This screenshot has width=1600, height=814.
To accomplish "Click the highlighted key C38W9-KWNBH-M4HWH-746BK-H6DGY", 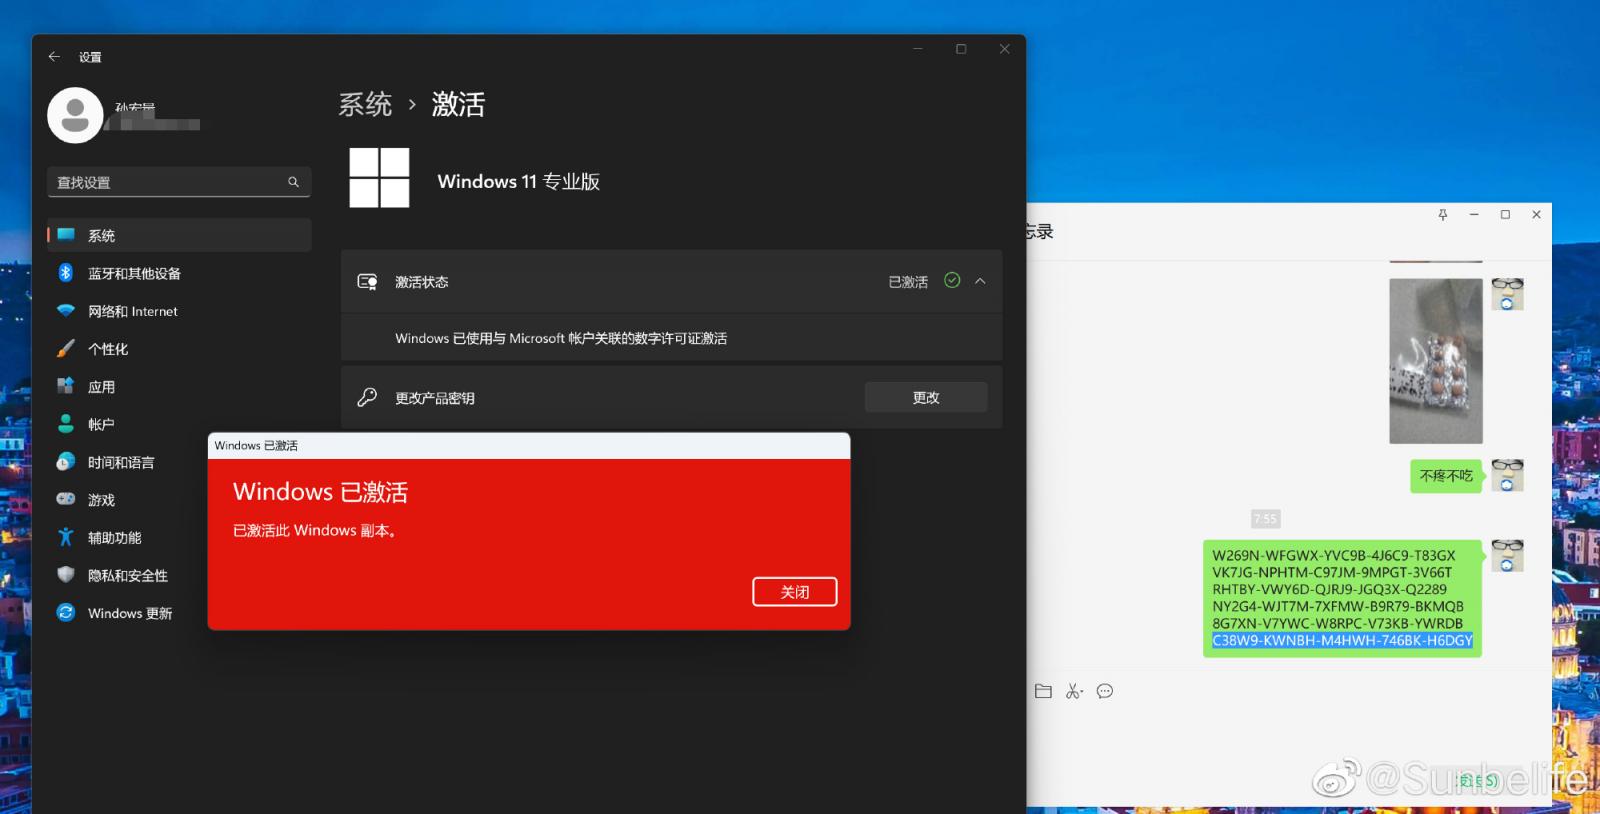I will click(1342, 640).
